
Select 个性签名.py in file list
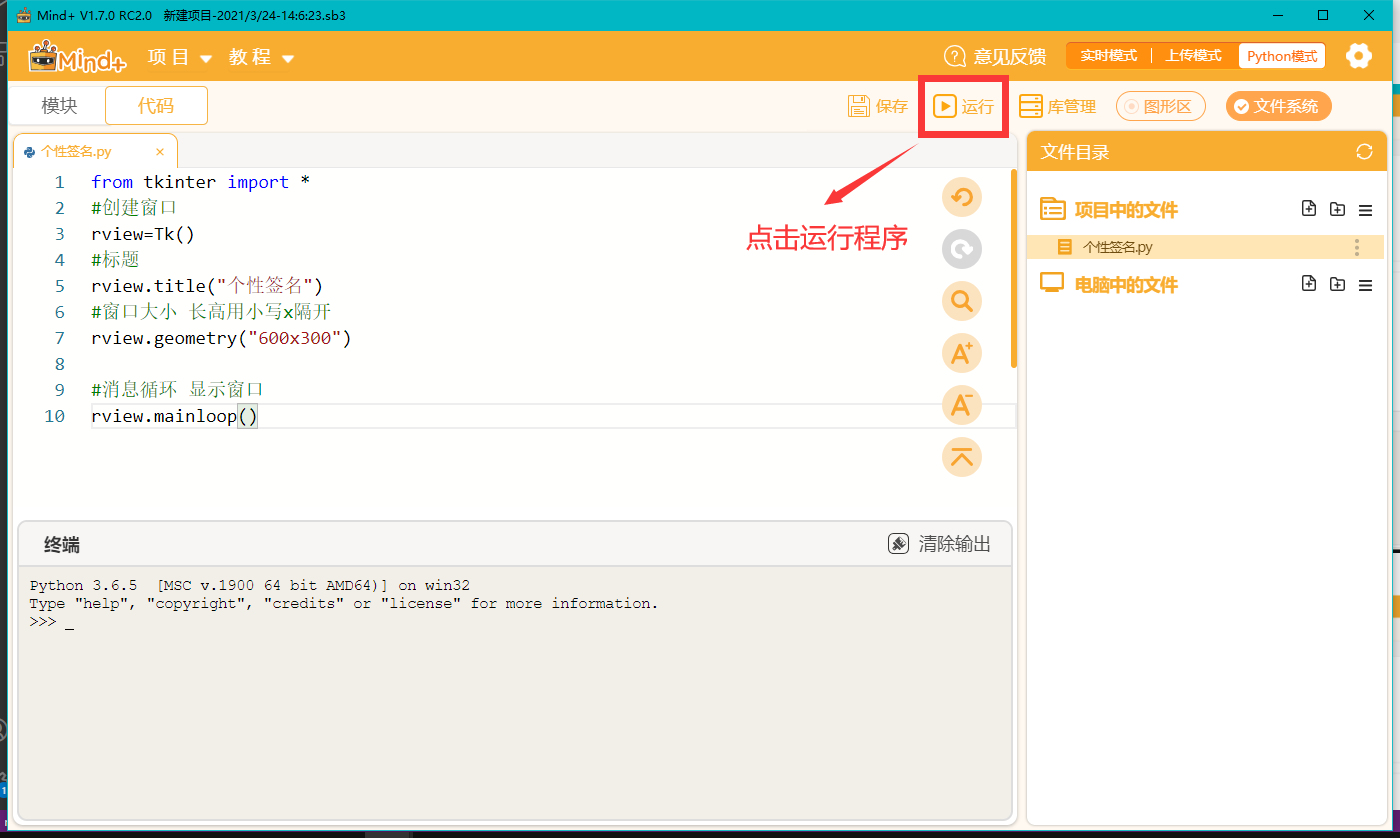point(1205,247)
